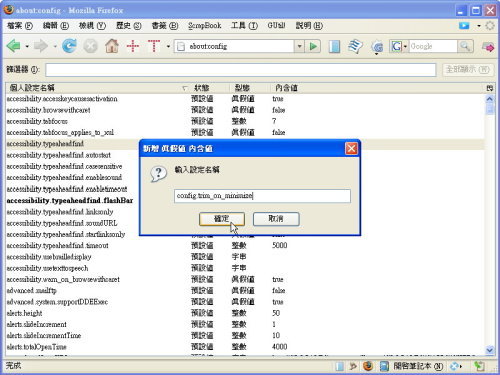Click the preference name field in the dialog
The image size is (500, 375).
[x=262, y=196]
